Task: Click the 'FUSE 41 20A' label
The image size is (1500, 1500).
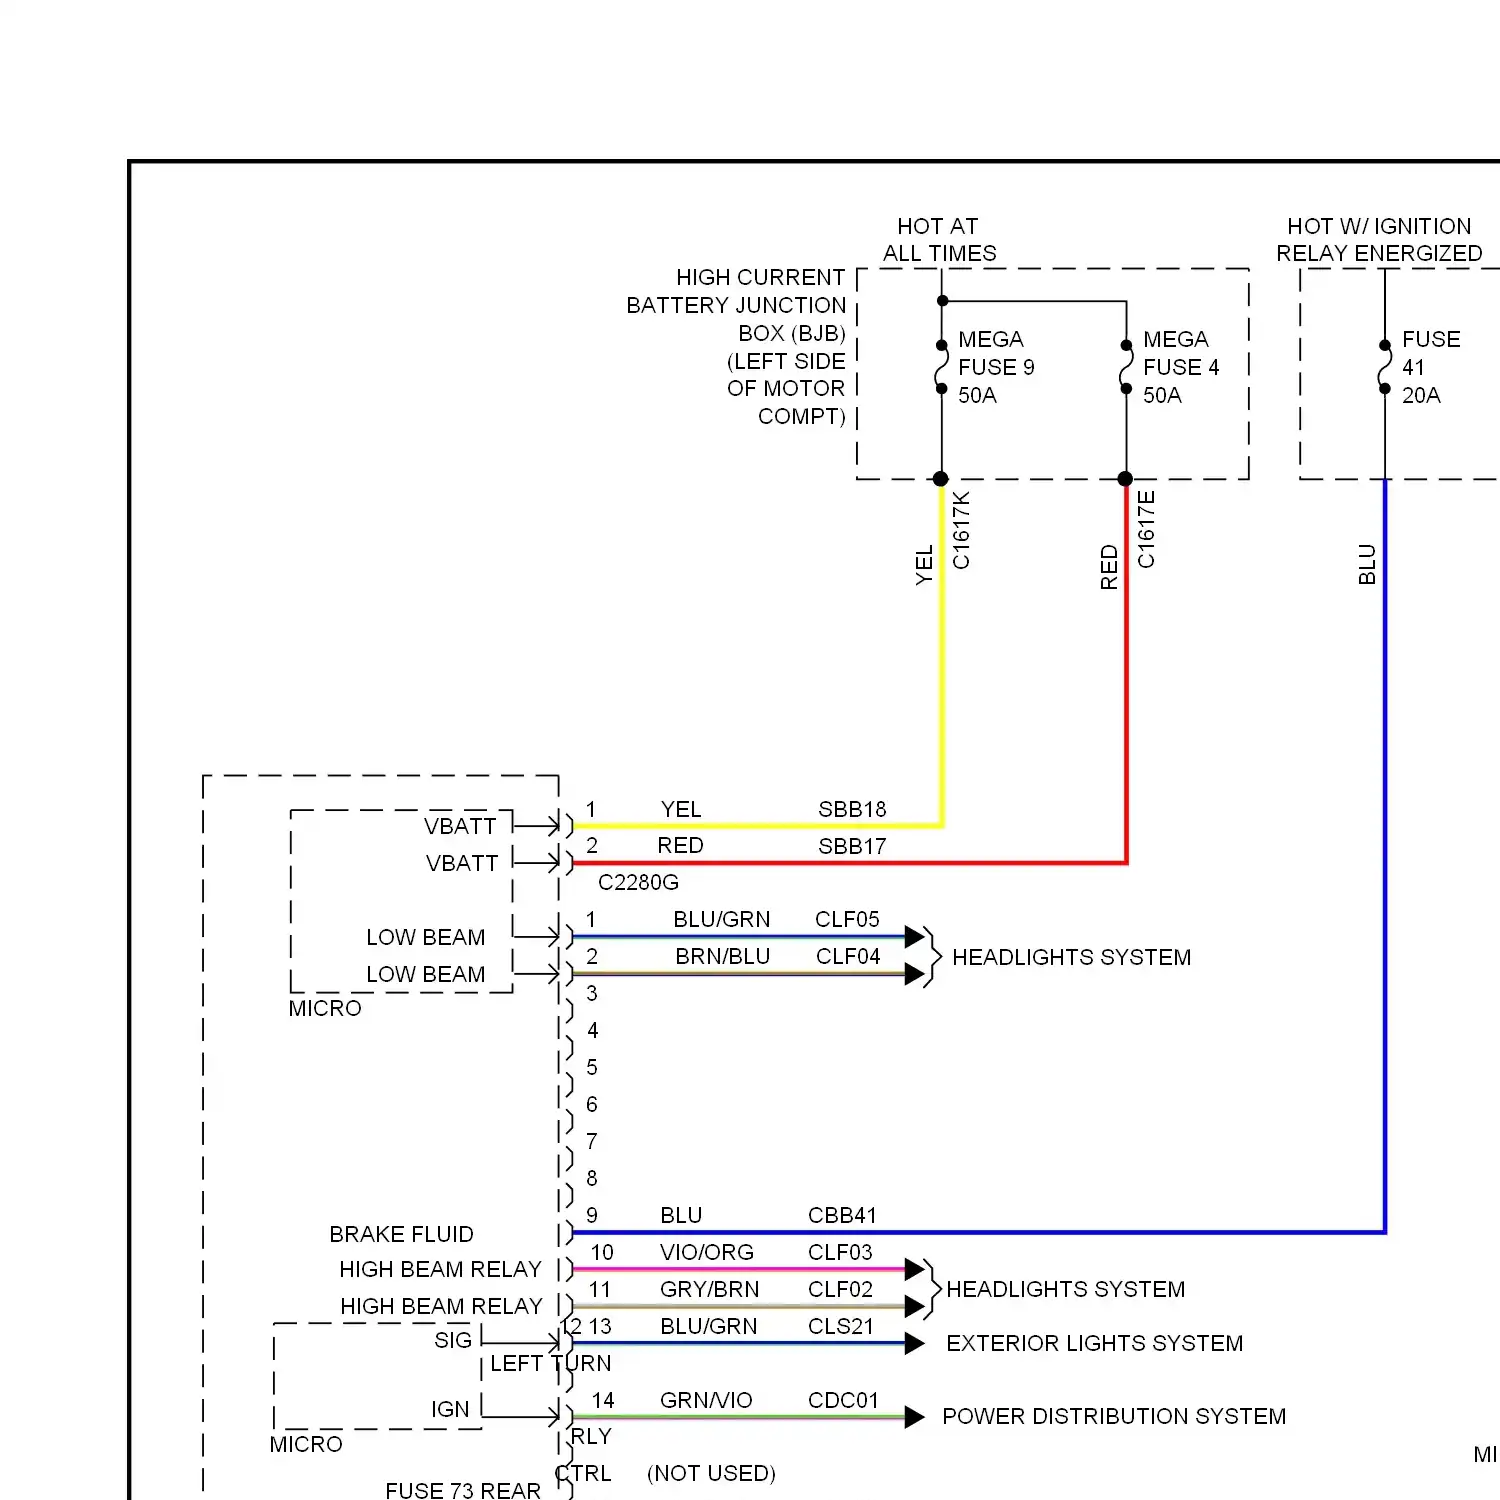Action: 1431,367
